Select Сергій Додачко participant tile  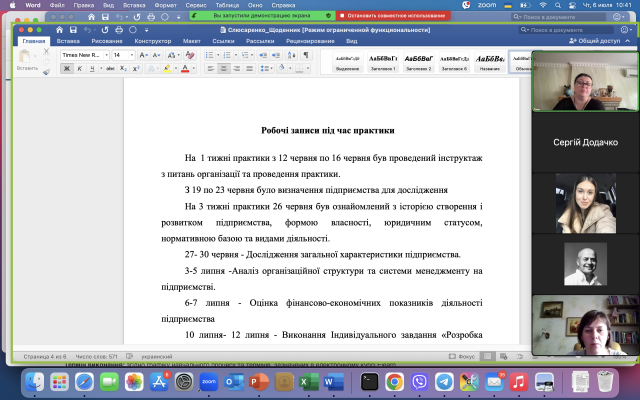(585, 142)
